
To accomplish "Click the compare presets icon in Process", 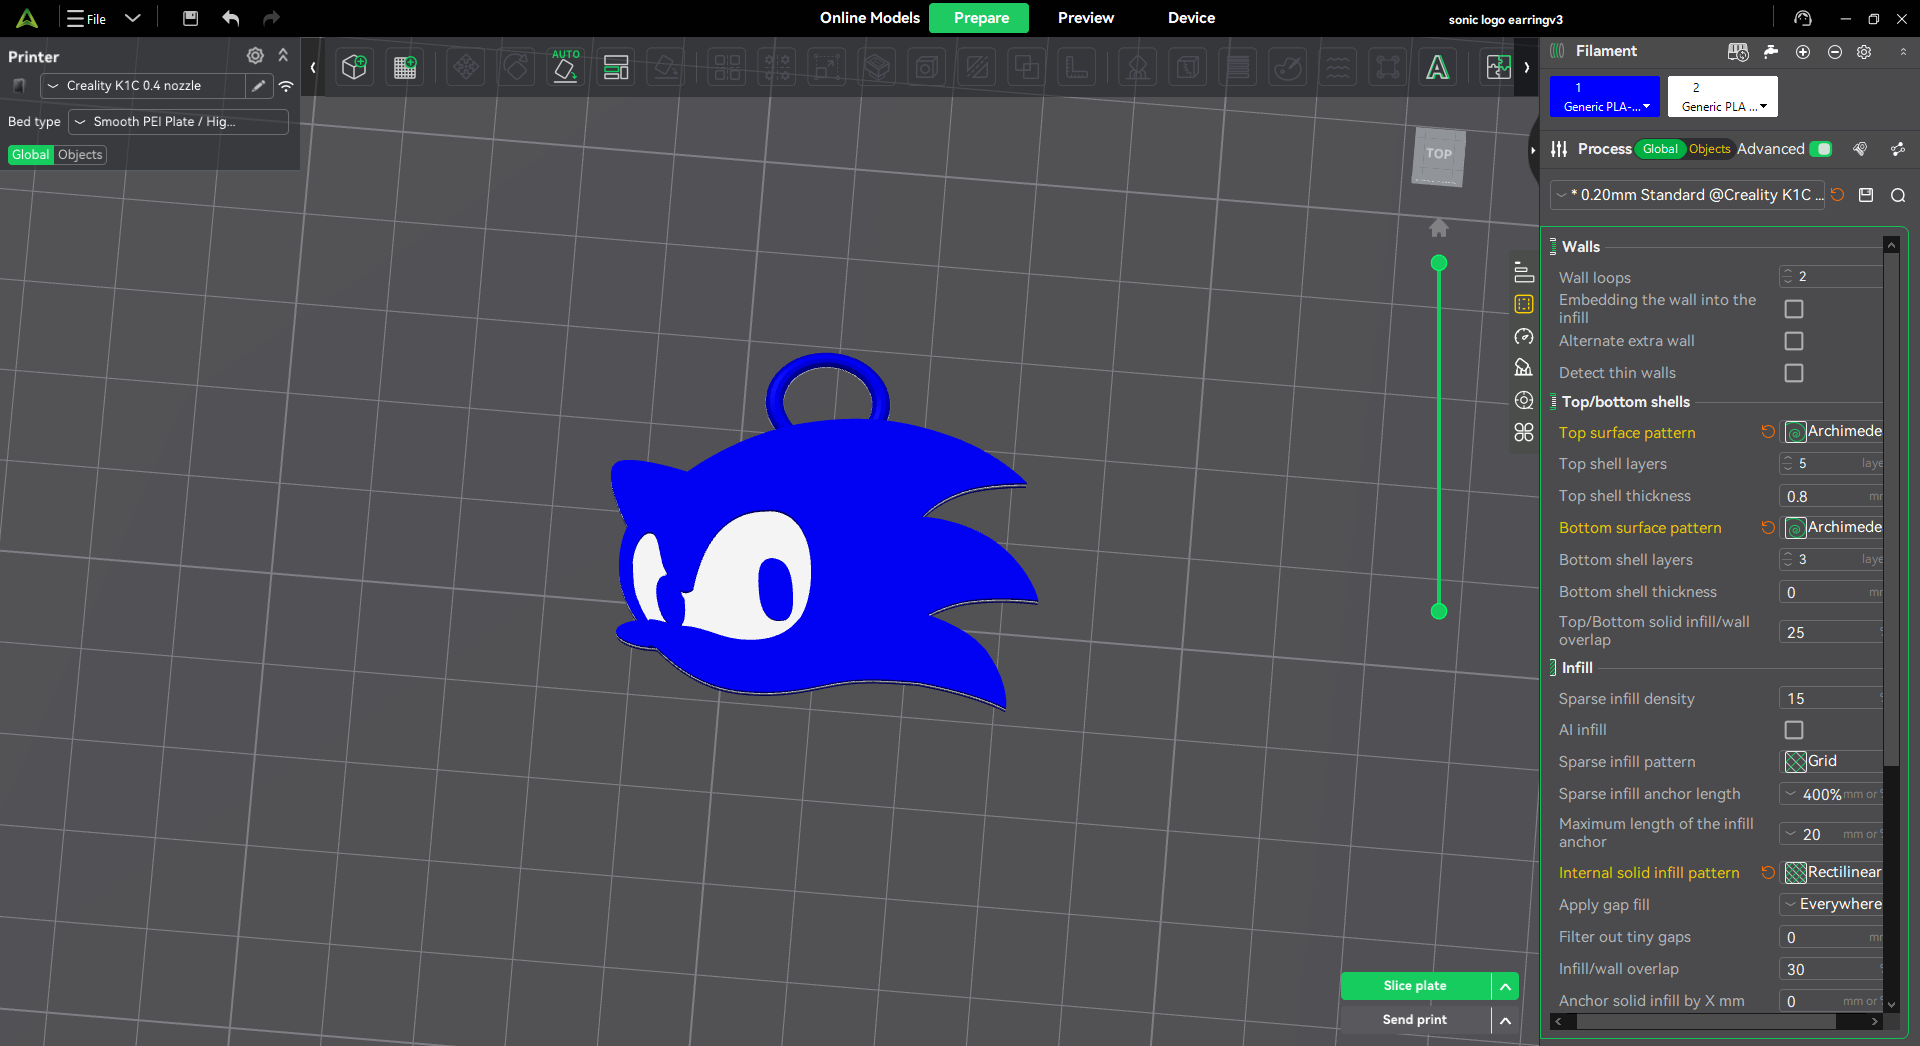I will [x=1897, y=149].
